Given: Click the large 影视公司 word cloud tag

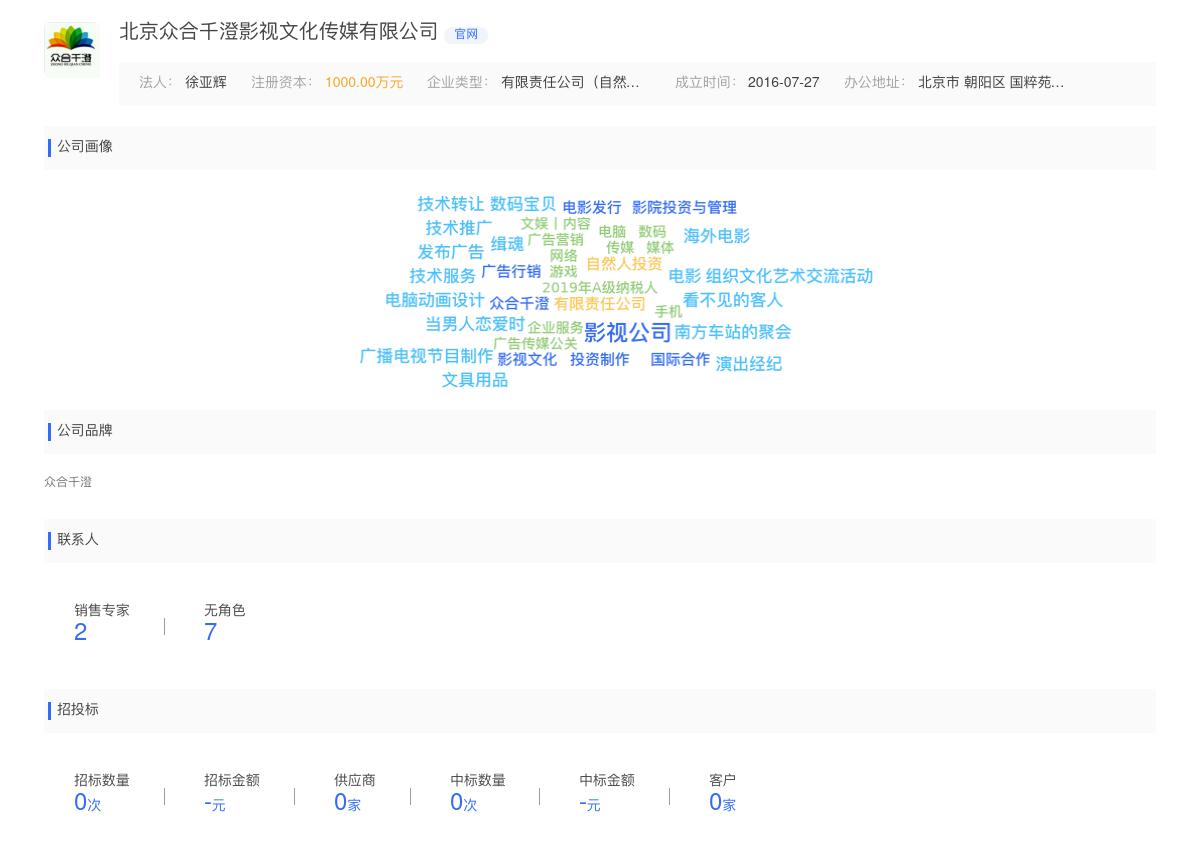Looking at the screenshot, I should pos(628,332).
